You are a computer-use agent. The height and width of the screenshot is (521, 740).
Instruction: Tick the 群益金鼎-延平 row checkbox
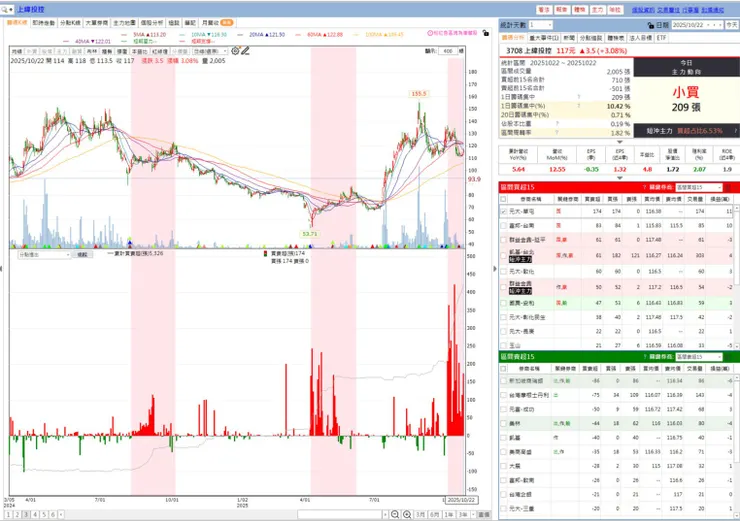(x=503, y=240)
